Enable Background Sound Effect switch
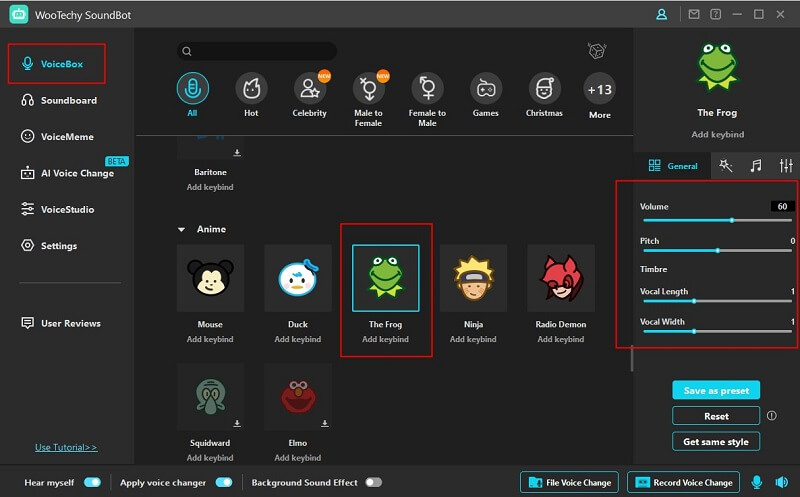 (373, 482)
